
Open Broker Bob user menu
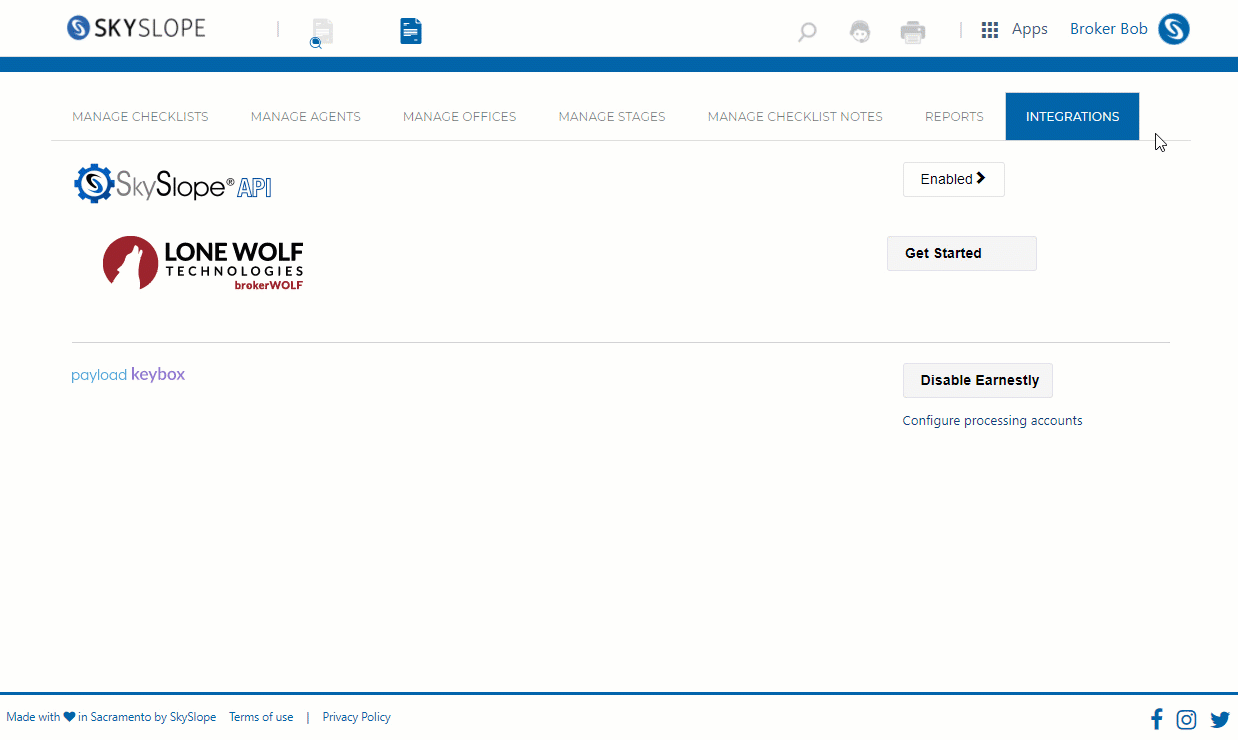coord(1109,29)
